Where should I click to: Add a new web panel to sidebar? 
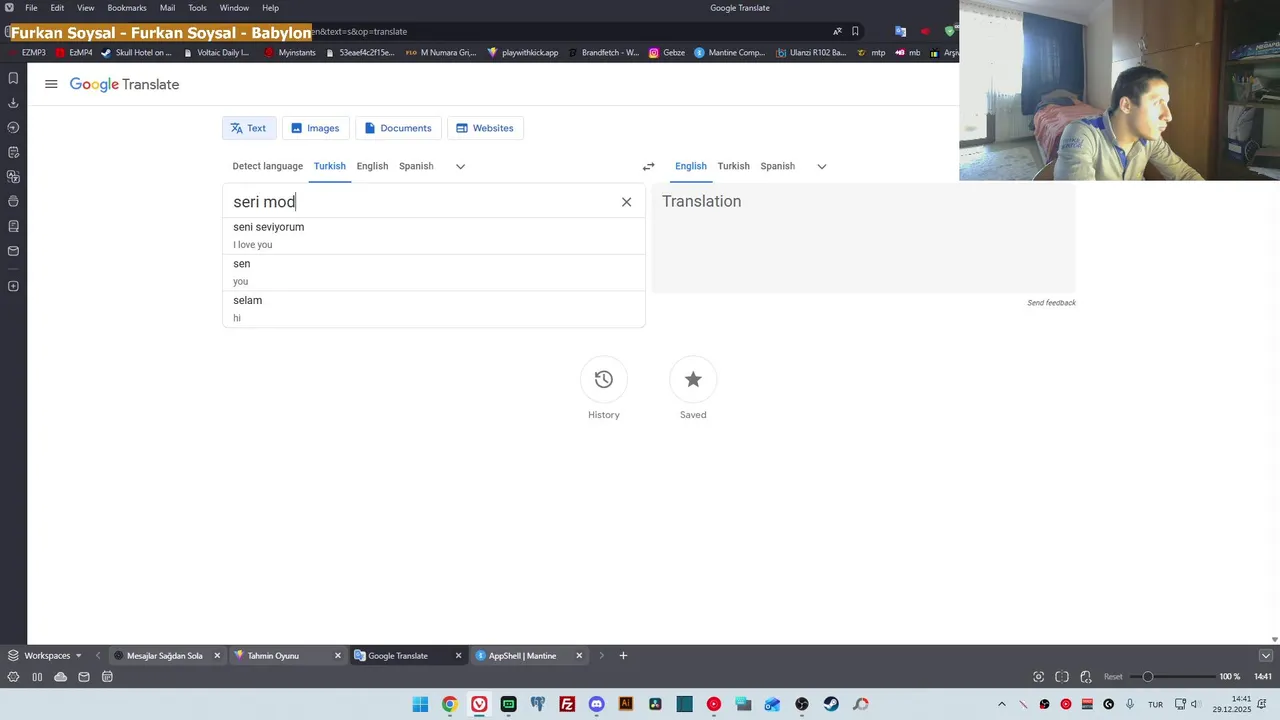13,287
